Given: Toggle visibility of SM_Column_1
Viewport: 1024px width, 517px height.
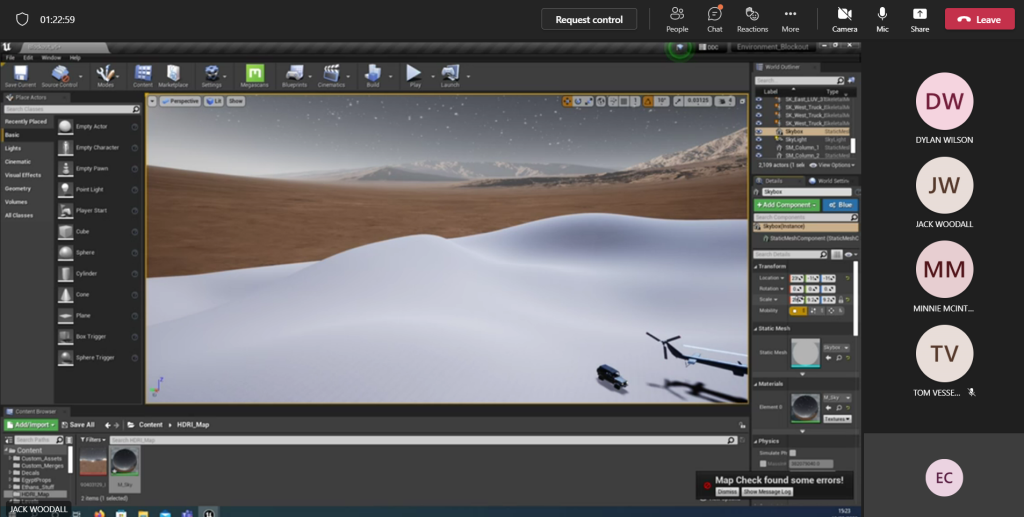Looking at the screenshot, I should coord(759,148).
